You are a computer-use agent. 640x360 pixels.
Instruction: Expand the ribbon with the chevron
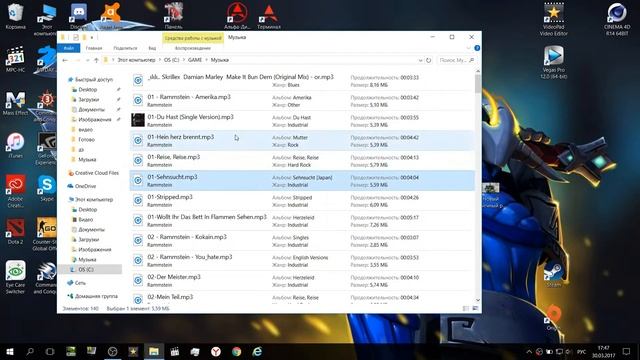468,48
